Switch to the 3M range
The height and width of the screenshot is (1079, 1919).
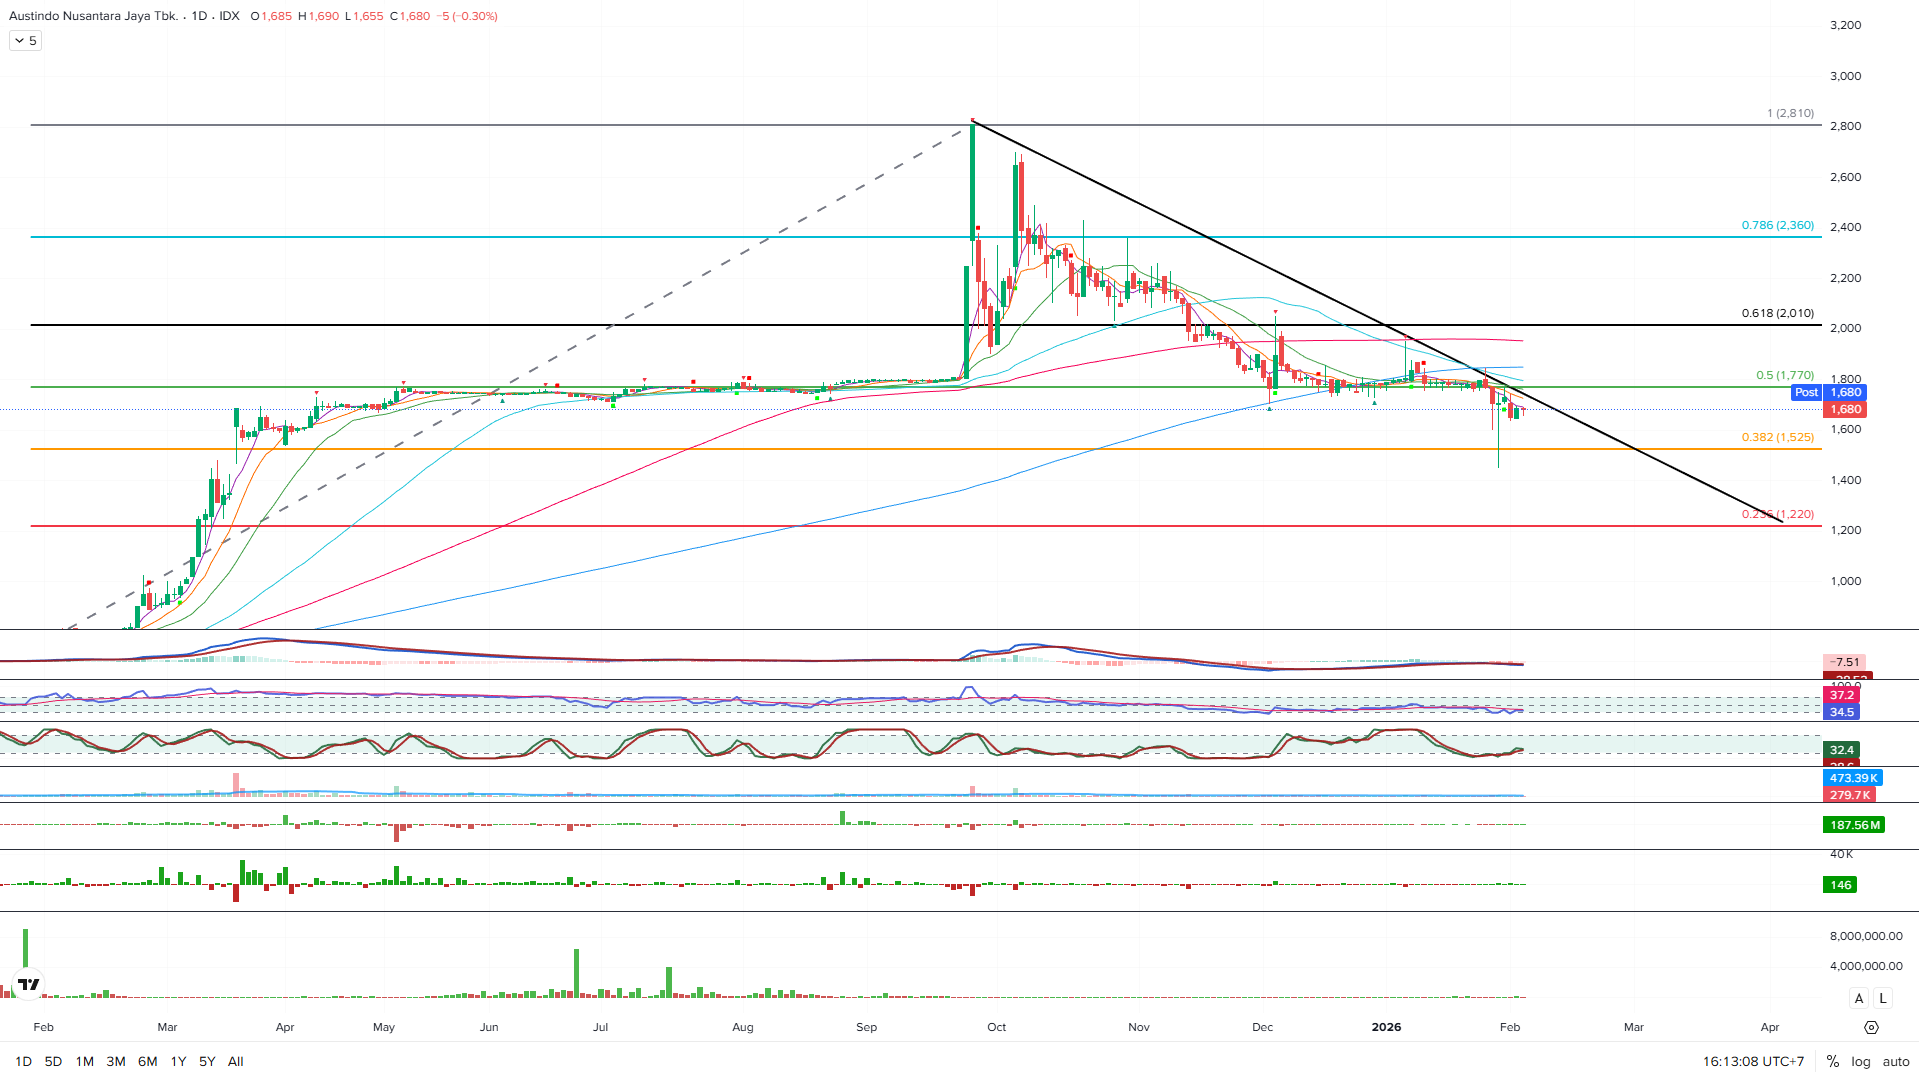116,1062
